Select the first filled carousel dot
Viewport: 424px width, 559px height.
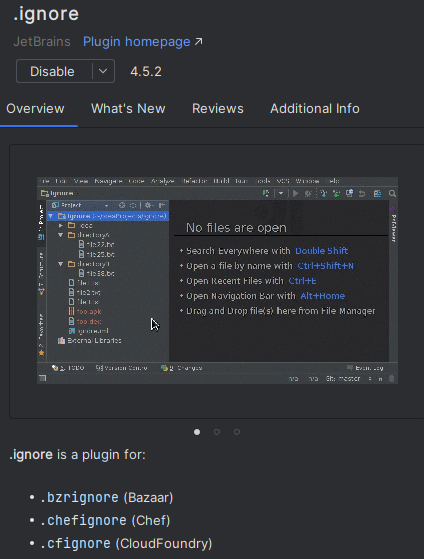197,432
